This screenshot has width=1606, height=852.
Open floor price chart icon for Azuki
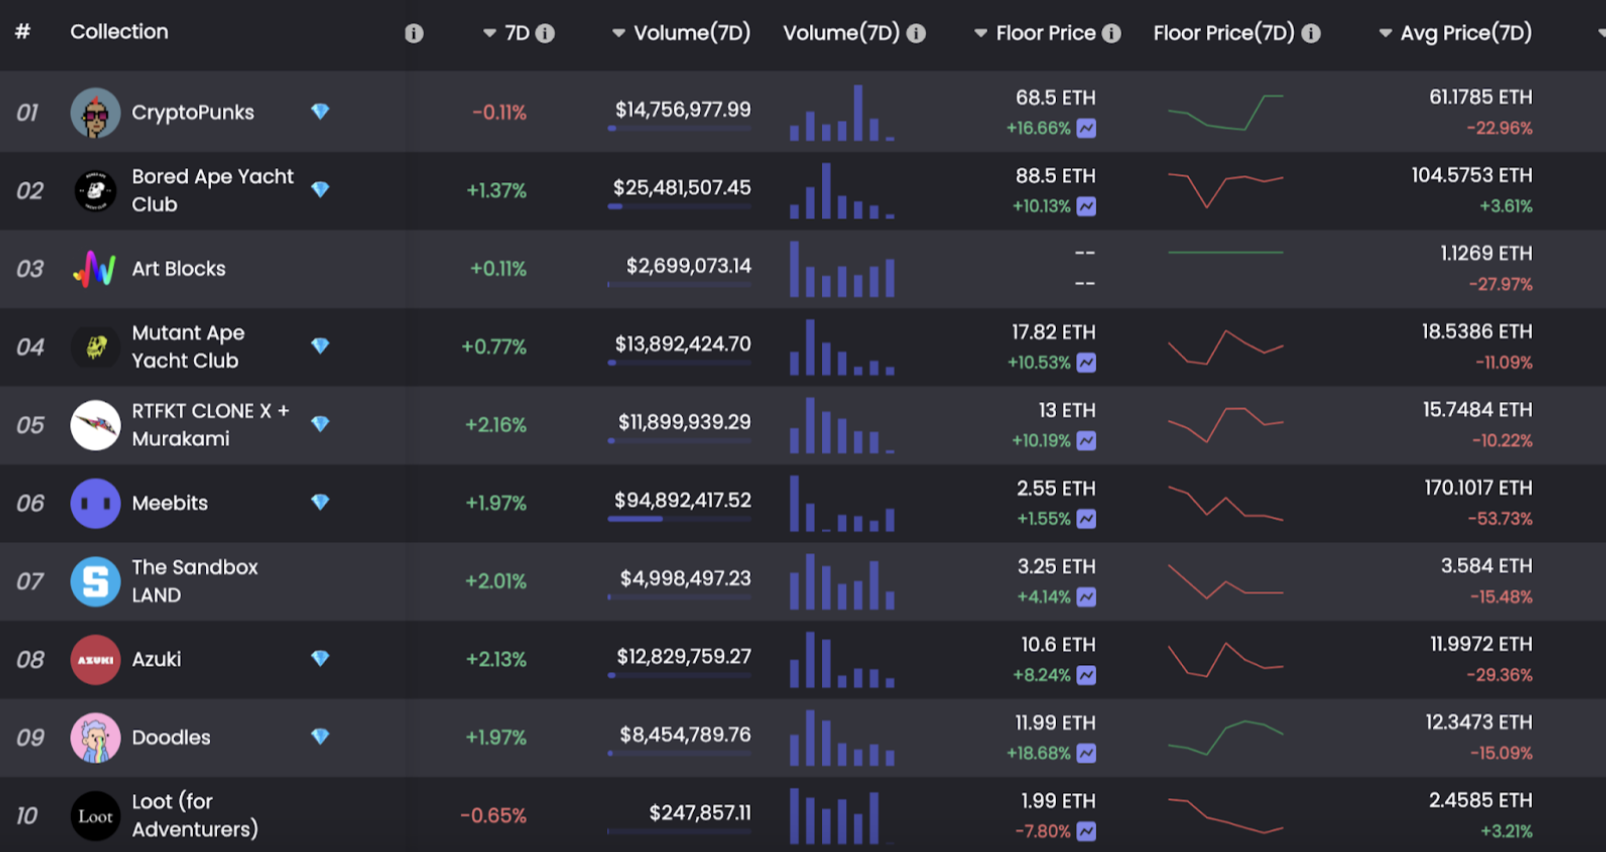coord(1086,675)
